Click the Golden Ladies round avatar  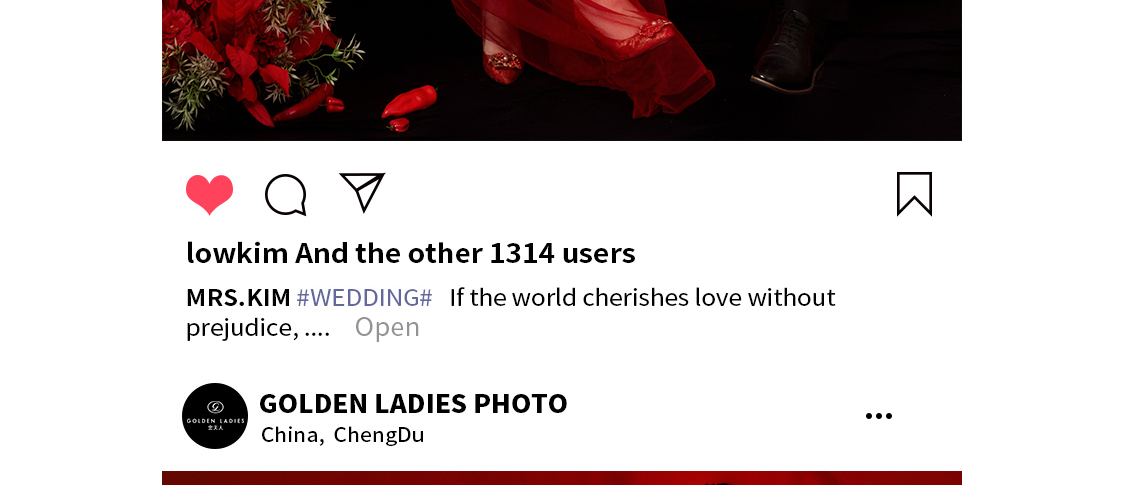pos(215,416)
